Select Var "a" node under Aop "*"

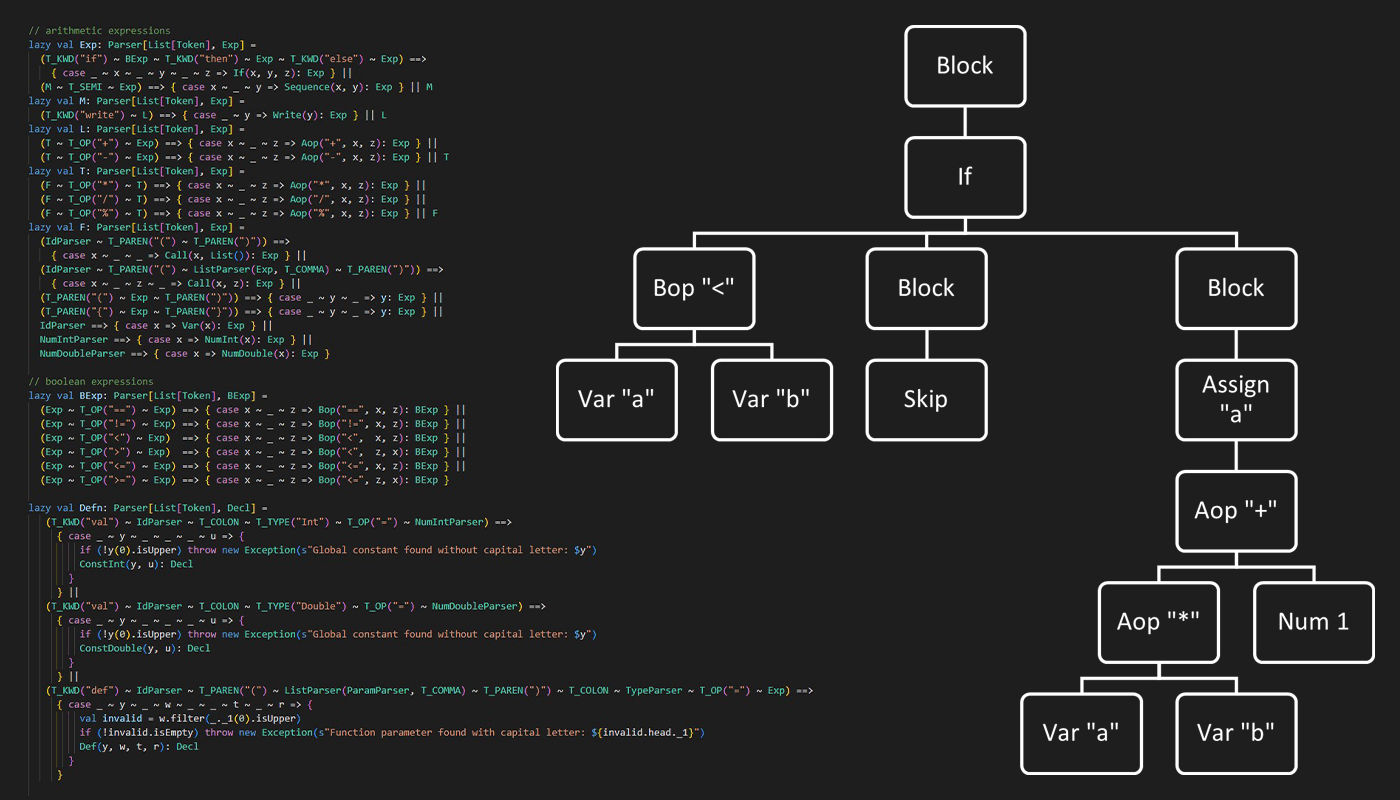tap(1080, 732)
